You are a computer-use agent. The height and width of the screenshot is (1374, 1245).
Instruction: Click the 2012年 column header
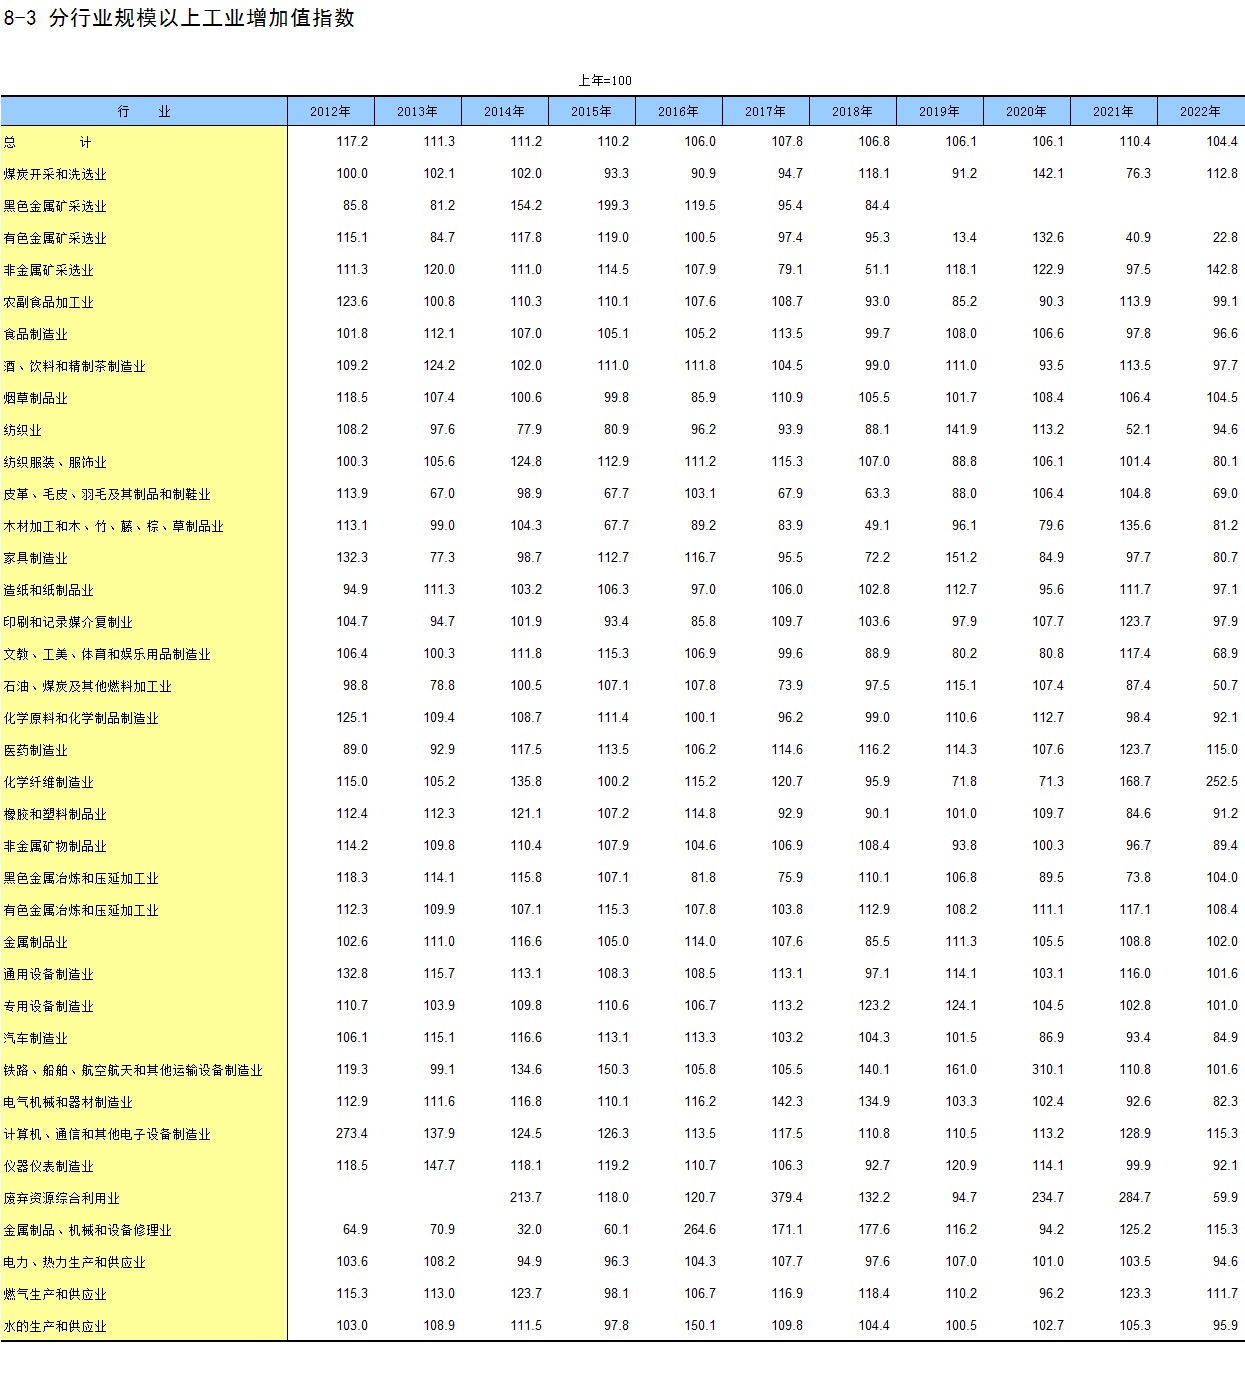330,111
